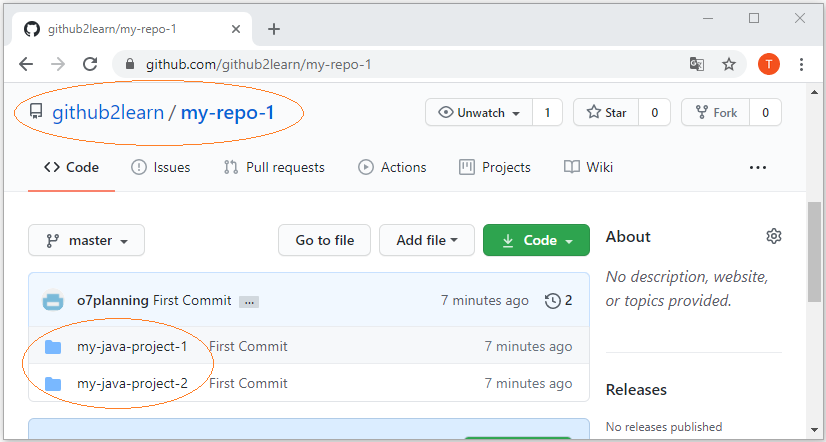826x442 pixels.
Task: Click the address bar URL
Action: coord(259,64)
